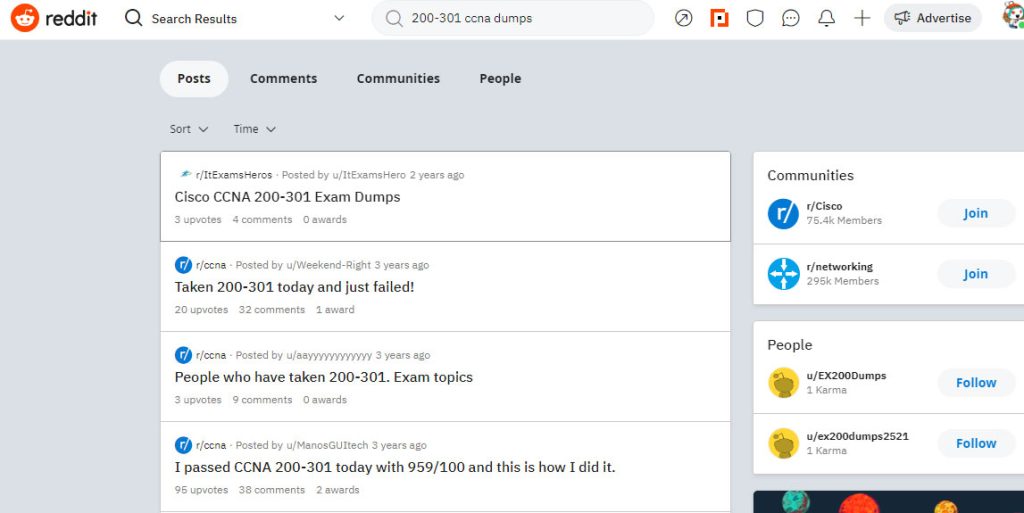
Task: Click '9 comments' on Exam topics post
Action: tap(263, 400)
